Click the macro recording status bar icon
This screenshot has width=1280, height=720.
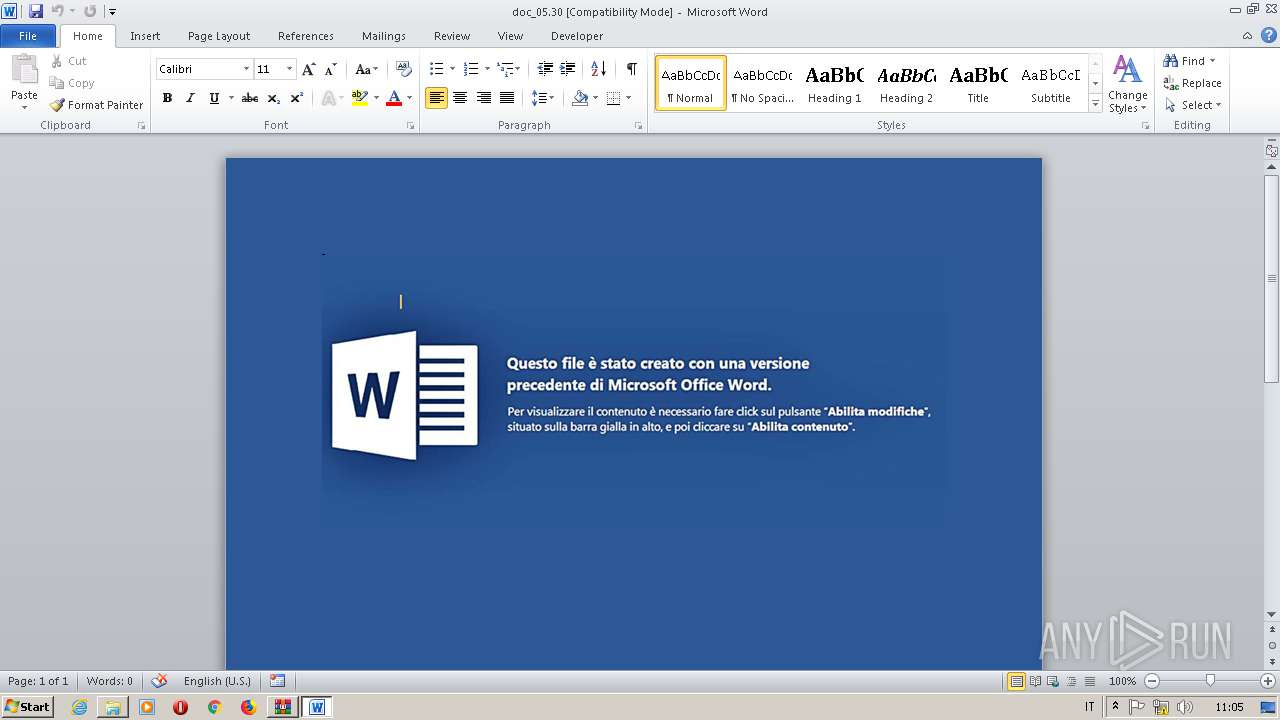click(277, 681)
